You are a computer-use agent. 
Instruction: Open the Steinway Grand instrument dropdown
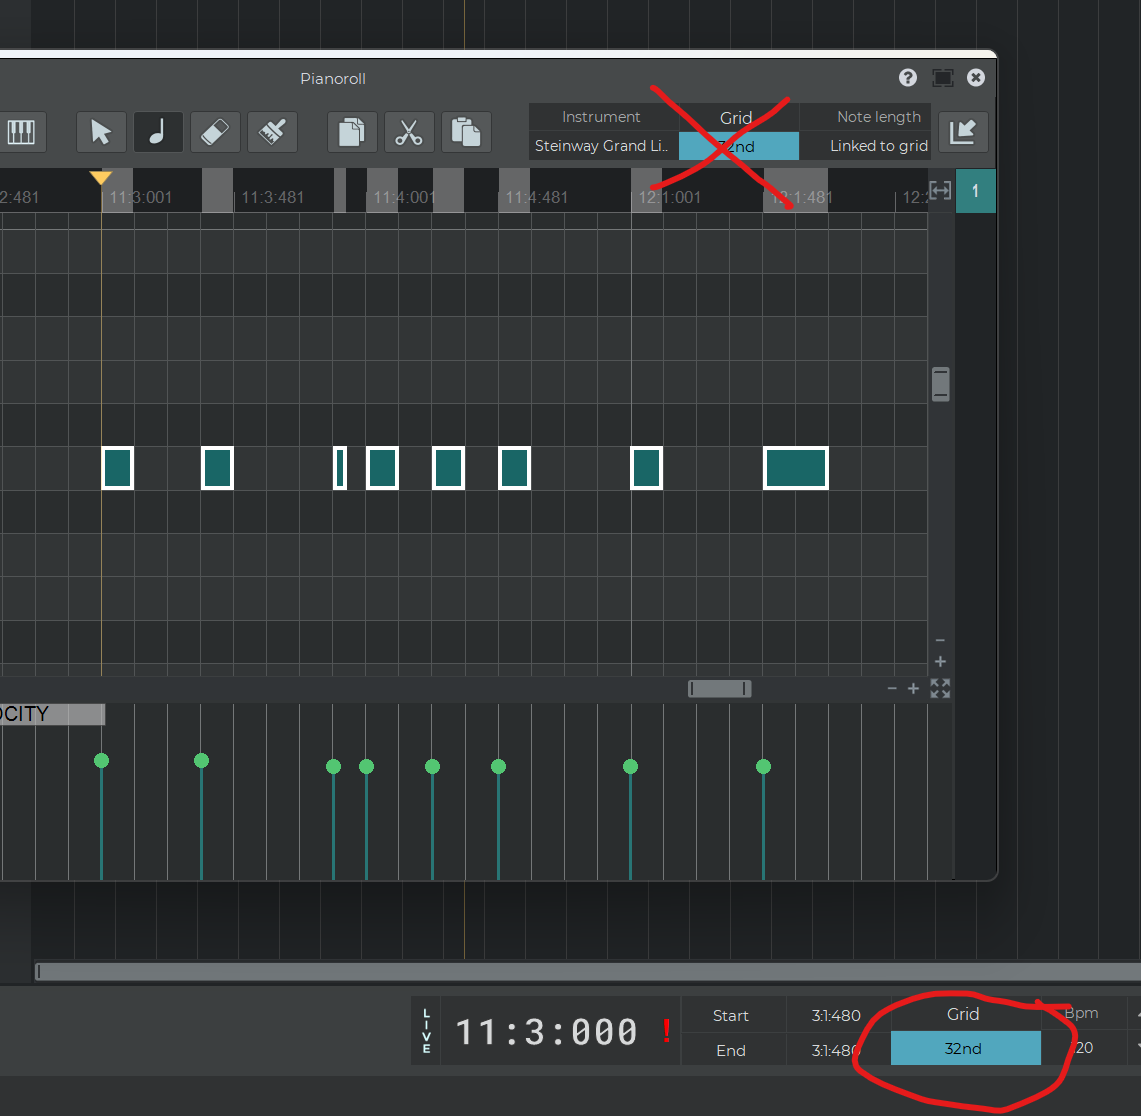click(x=602, y=146)
